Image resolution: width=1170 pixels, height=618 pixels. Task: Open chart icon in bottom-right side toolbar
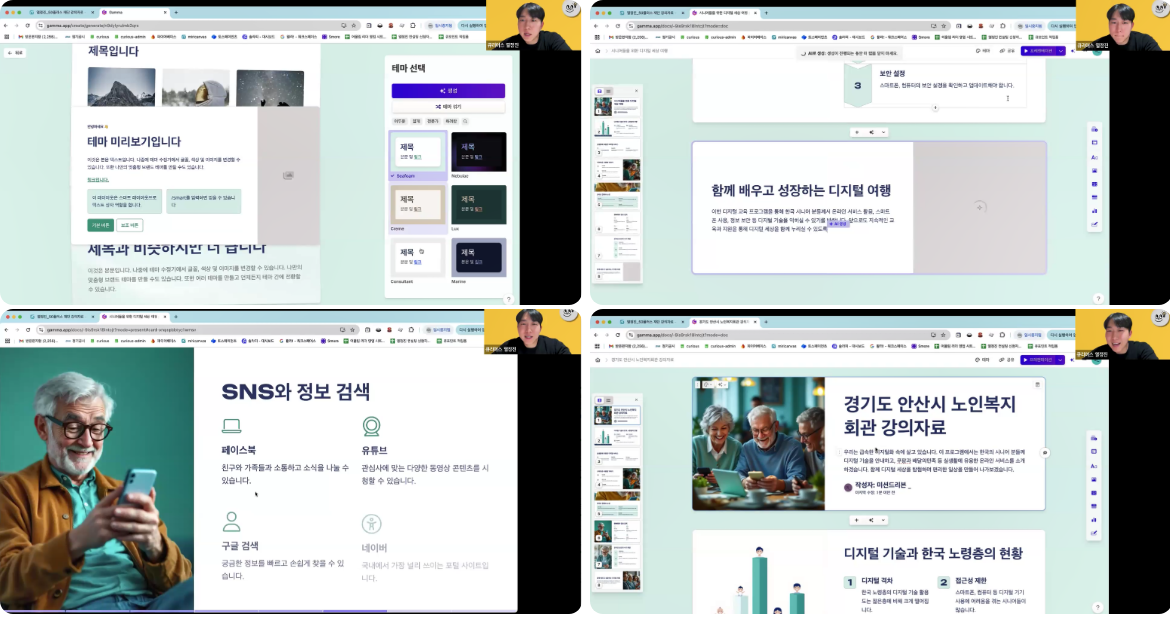coord(1094,519)
